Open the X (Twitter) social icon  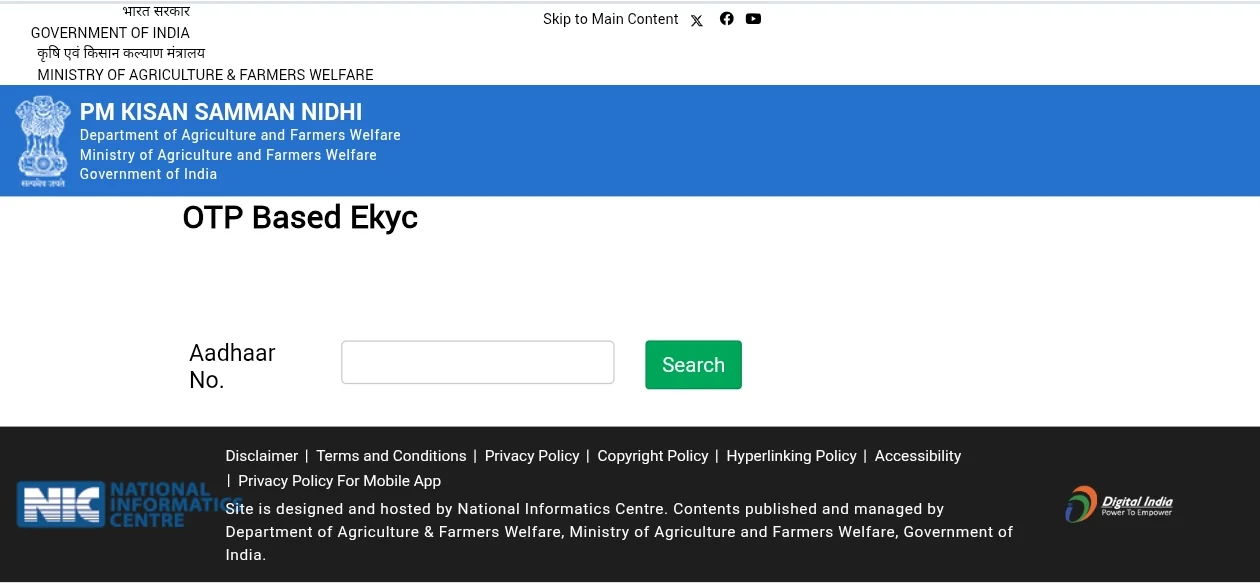(x=696, y=20)
